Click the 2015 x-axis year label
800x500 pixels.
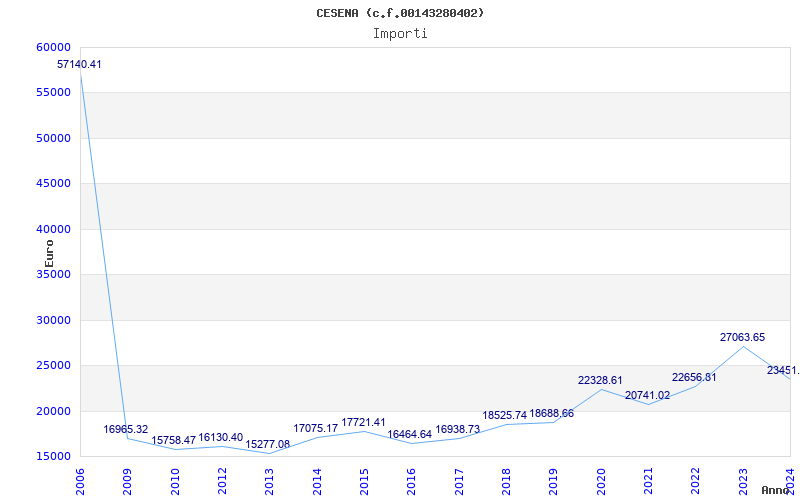[364, 482]
